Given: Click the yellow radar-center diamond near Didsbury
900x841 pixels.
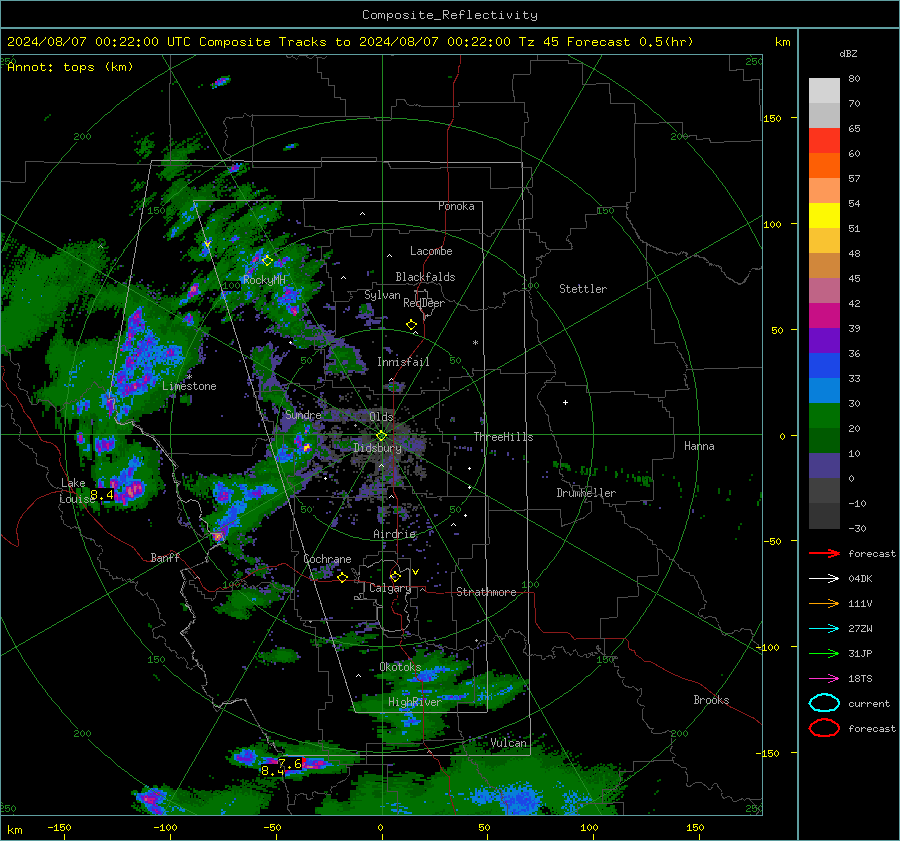Looking at the screenshot, I should click(x=381, y=436).
